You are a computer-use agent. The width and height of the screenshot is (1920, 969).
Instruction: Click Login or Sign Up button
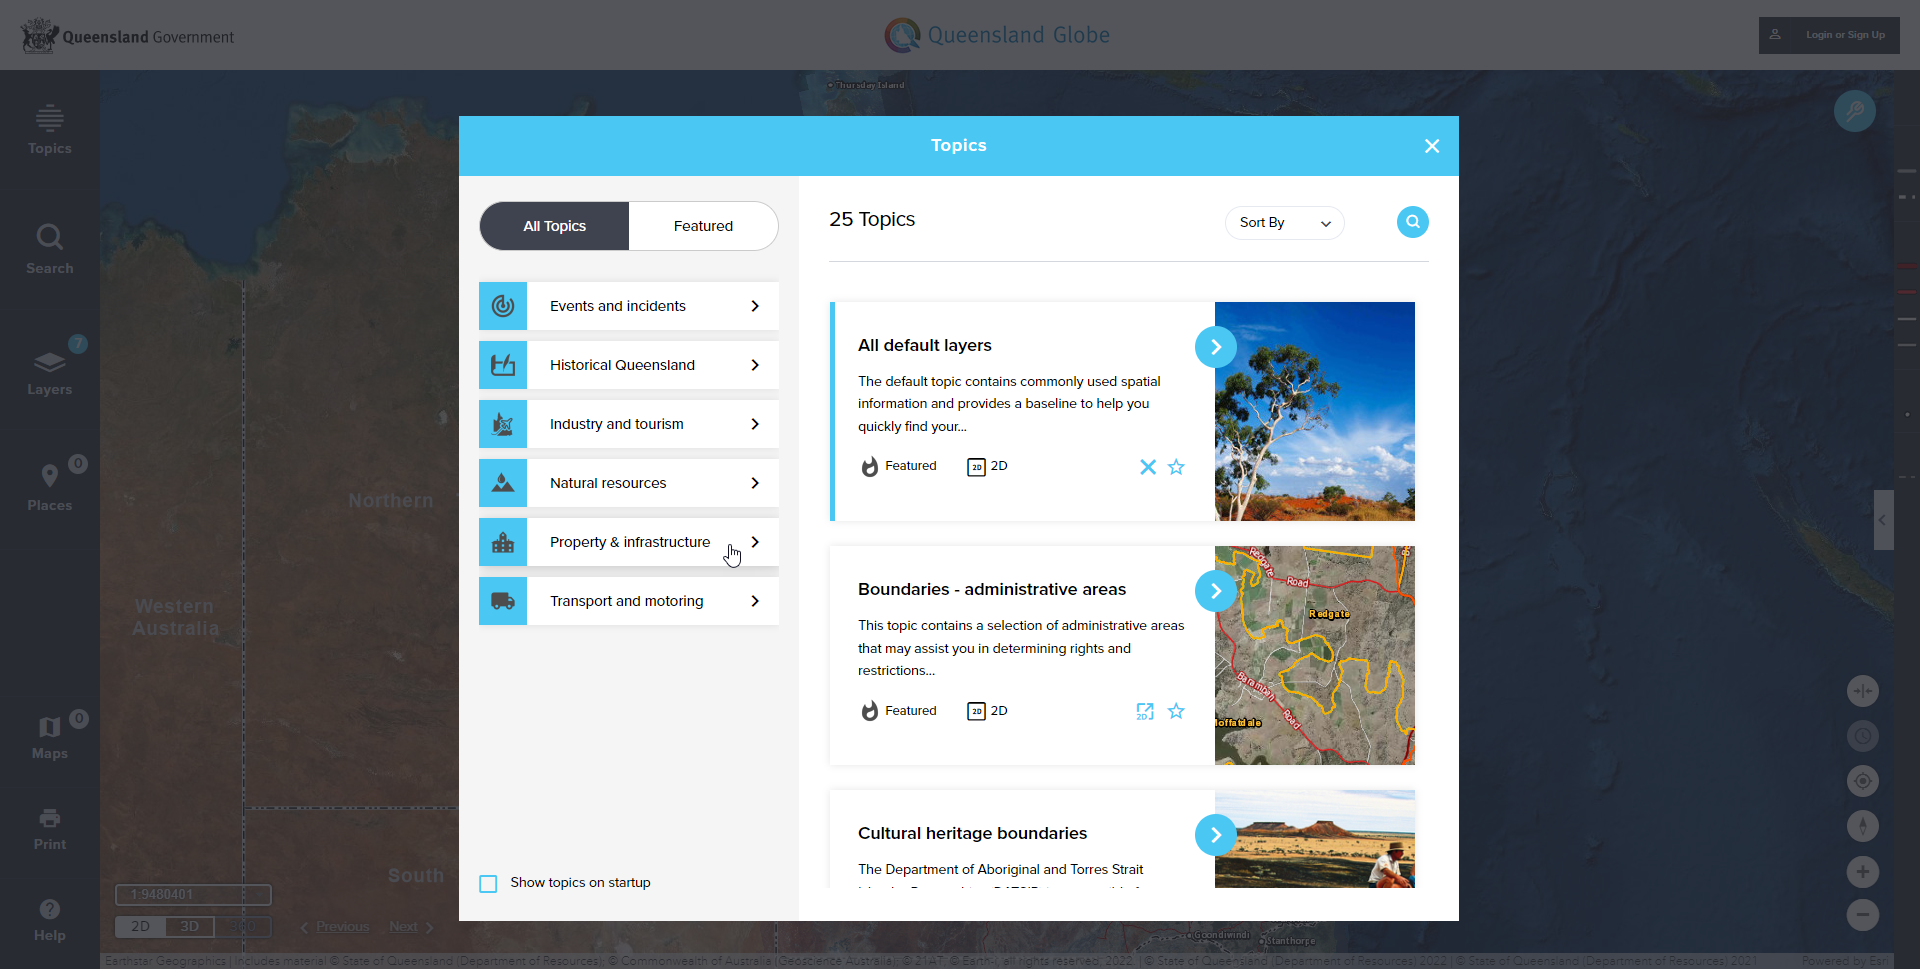(x=1829, y=35)
